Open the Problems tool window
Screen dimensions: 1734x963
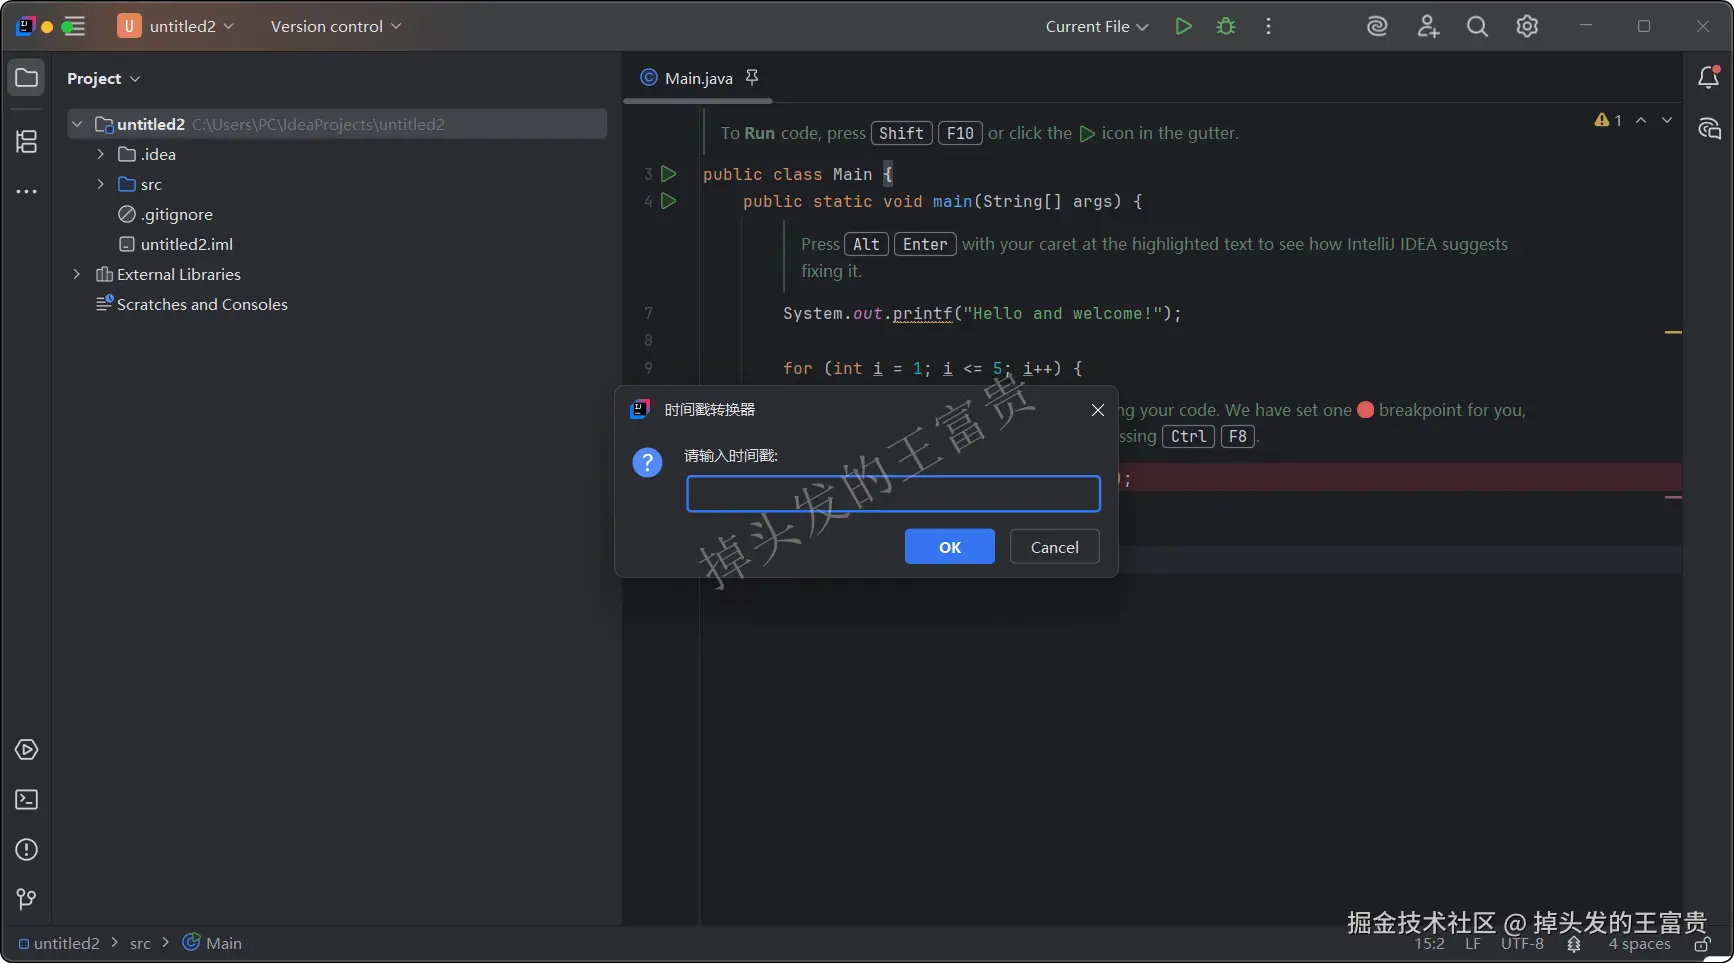pos(27,850)
